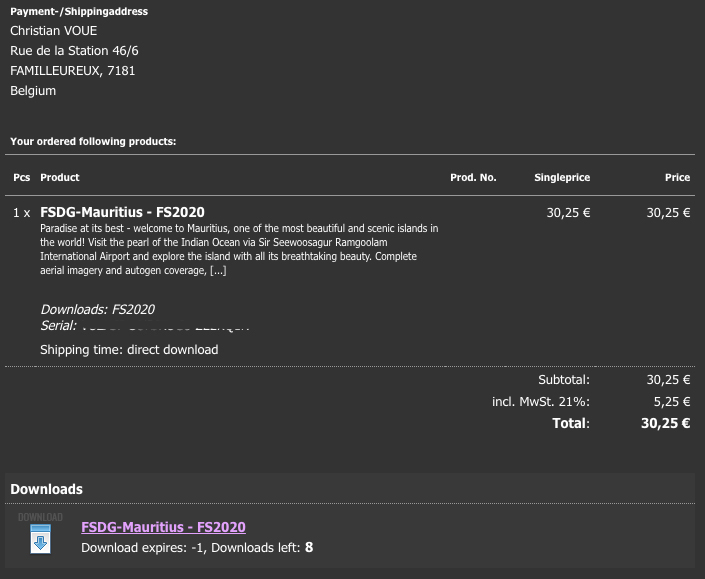Click the Downloads section heading
Image resolution: width=705 pixels, height=579 pixels.
46,489
